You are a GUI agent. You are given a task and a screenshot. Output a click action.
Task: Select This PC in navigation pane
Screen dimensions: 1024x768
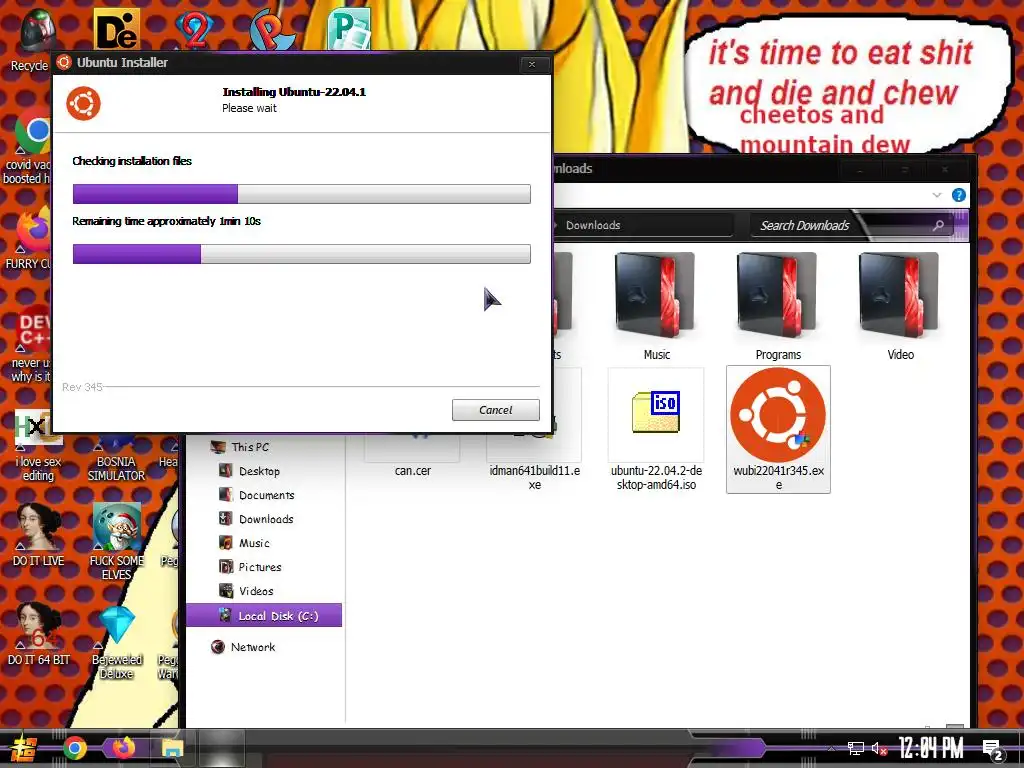[249, 447]
